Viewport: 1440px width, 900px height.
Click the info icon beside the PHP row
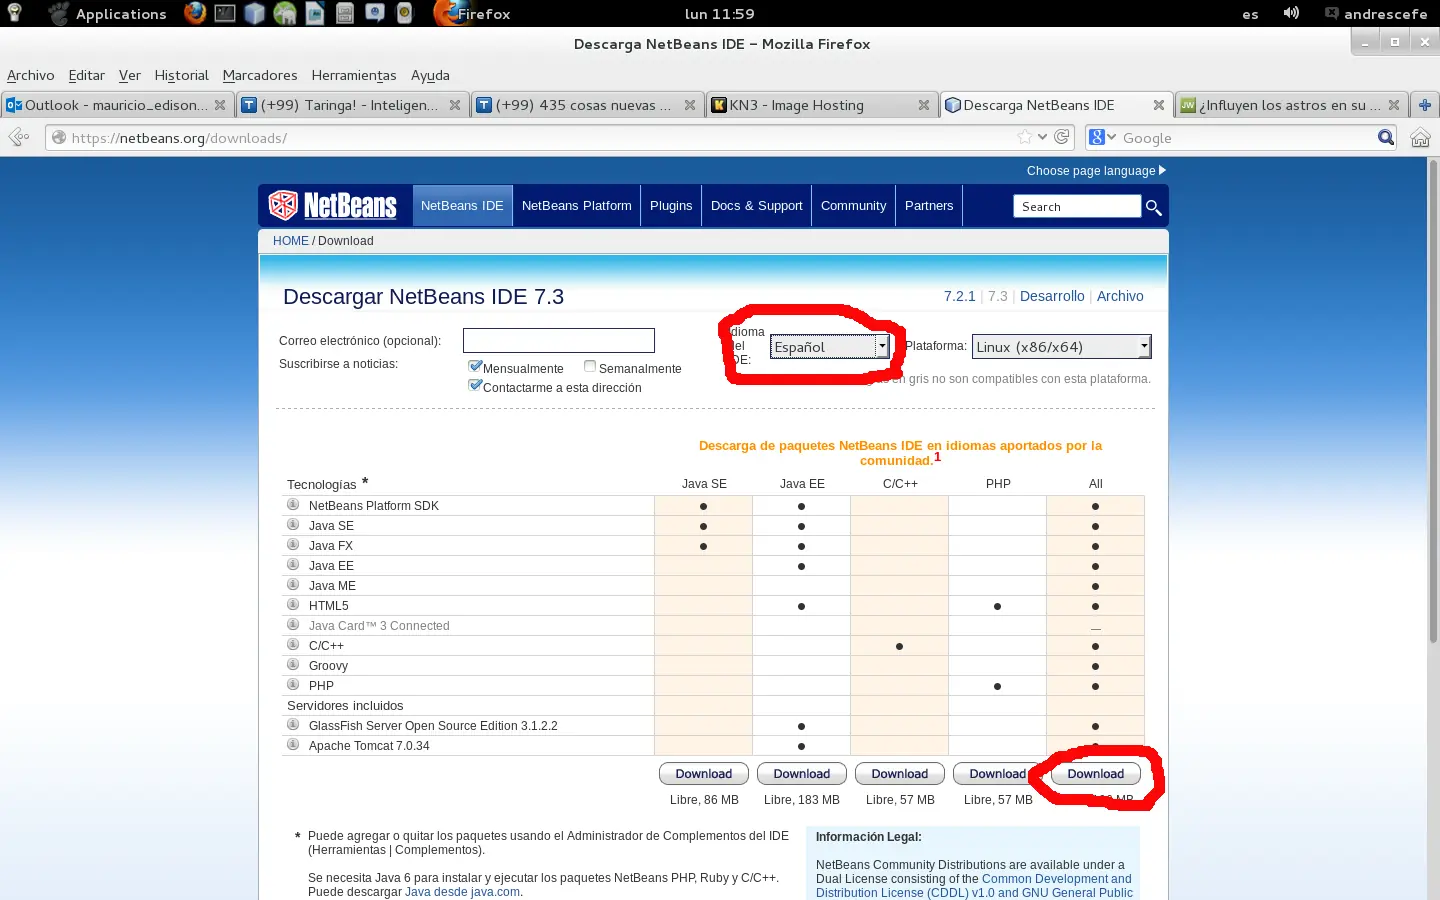(x=294, y=685)
